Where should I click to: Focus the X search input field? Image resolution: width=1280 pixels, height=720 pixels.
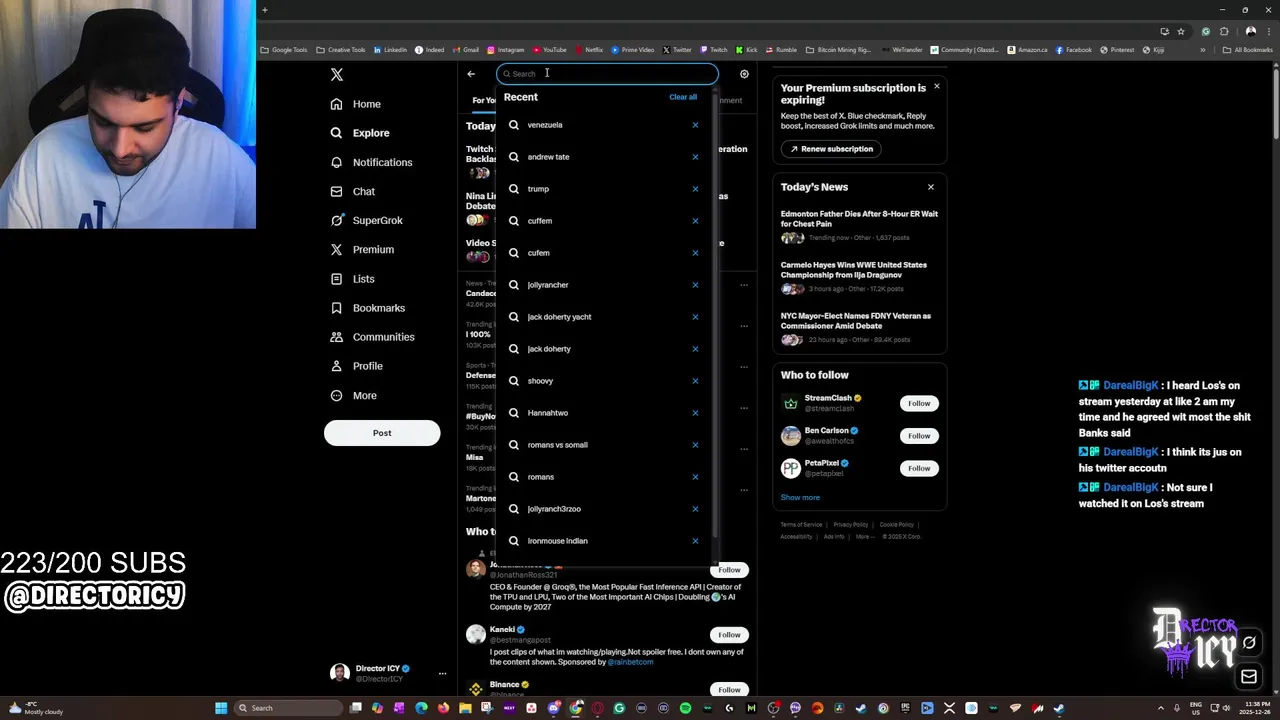tap(607, 74)
